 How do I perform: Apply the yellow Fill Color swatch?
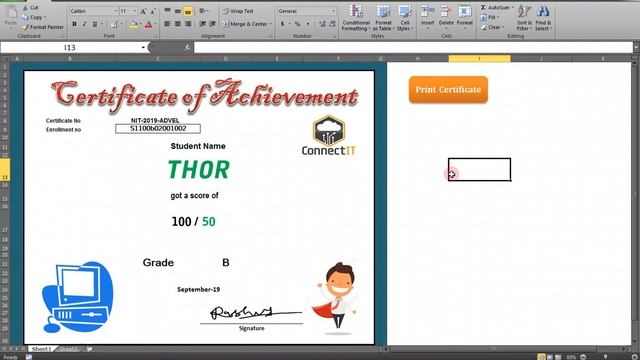[133, 25]
